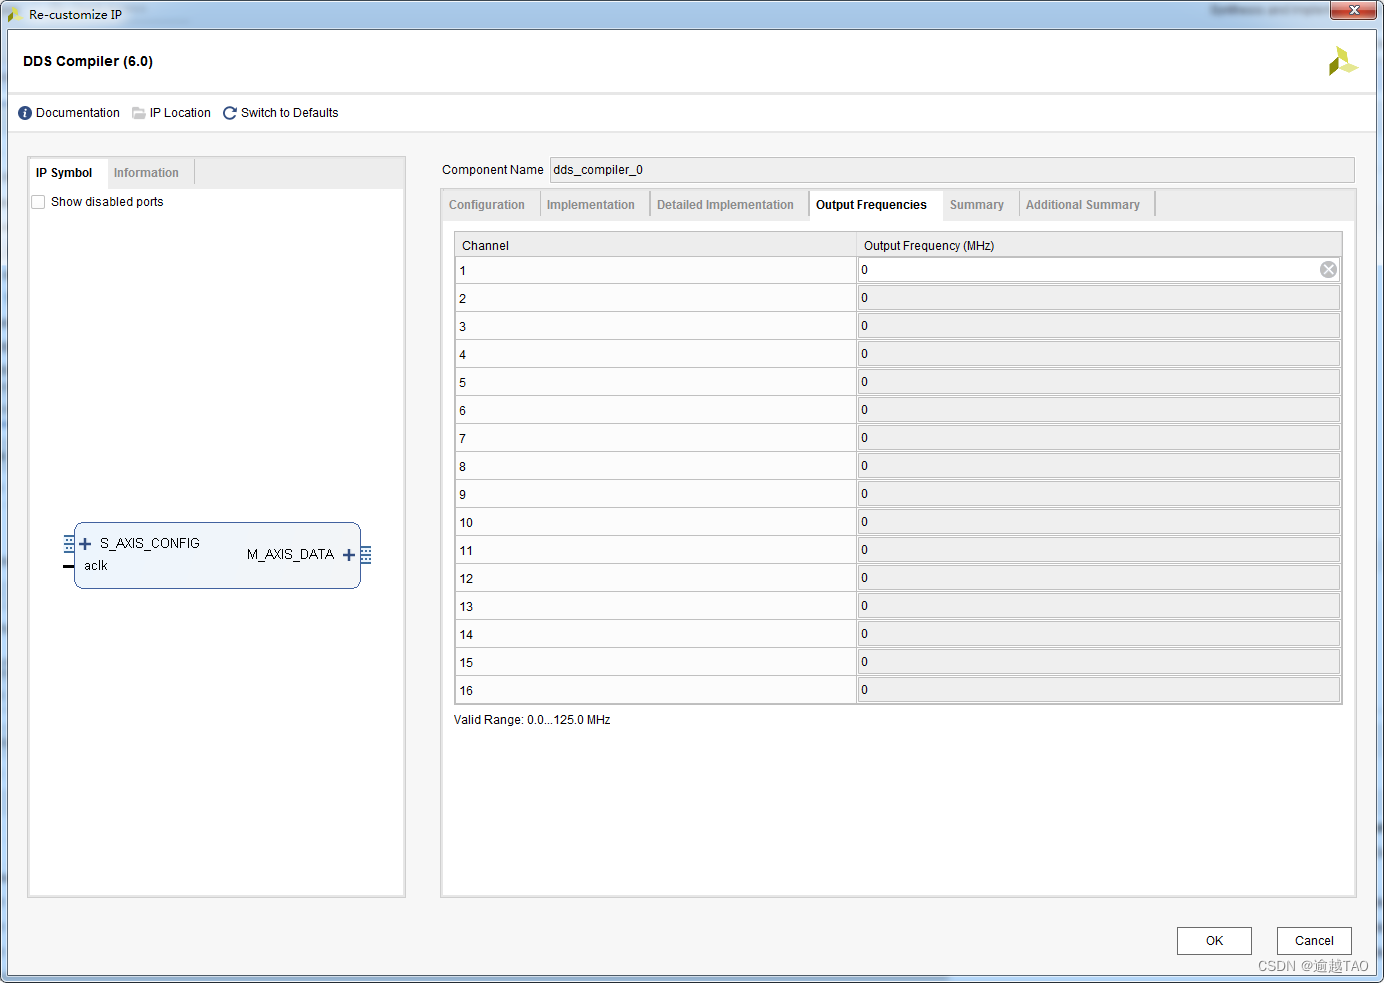The width and height of the screenshot is (1384, 983).
Task: Open the Summary tab
Action: pyautogui.click(x=977, y=205)
